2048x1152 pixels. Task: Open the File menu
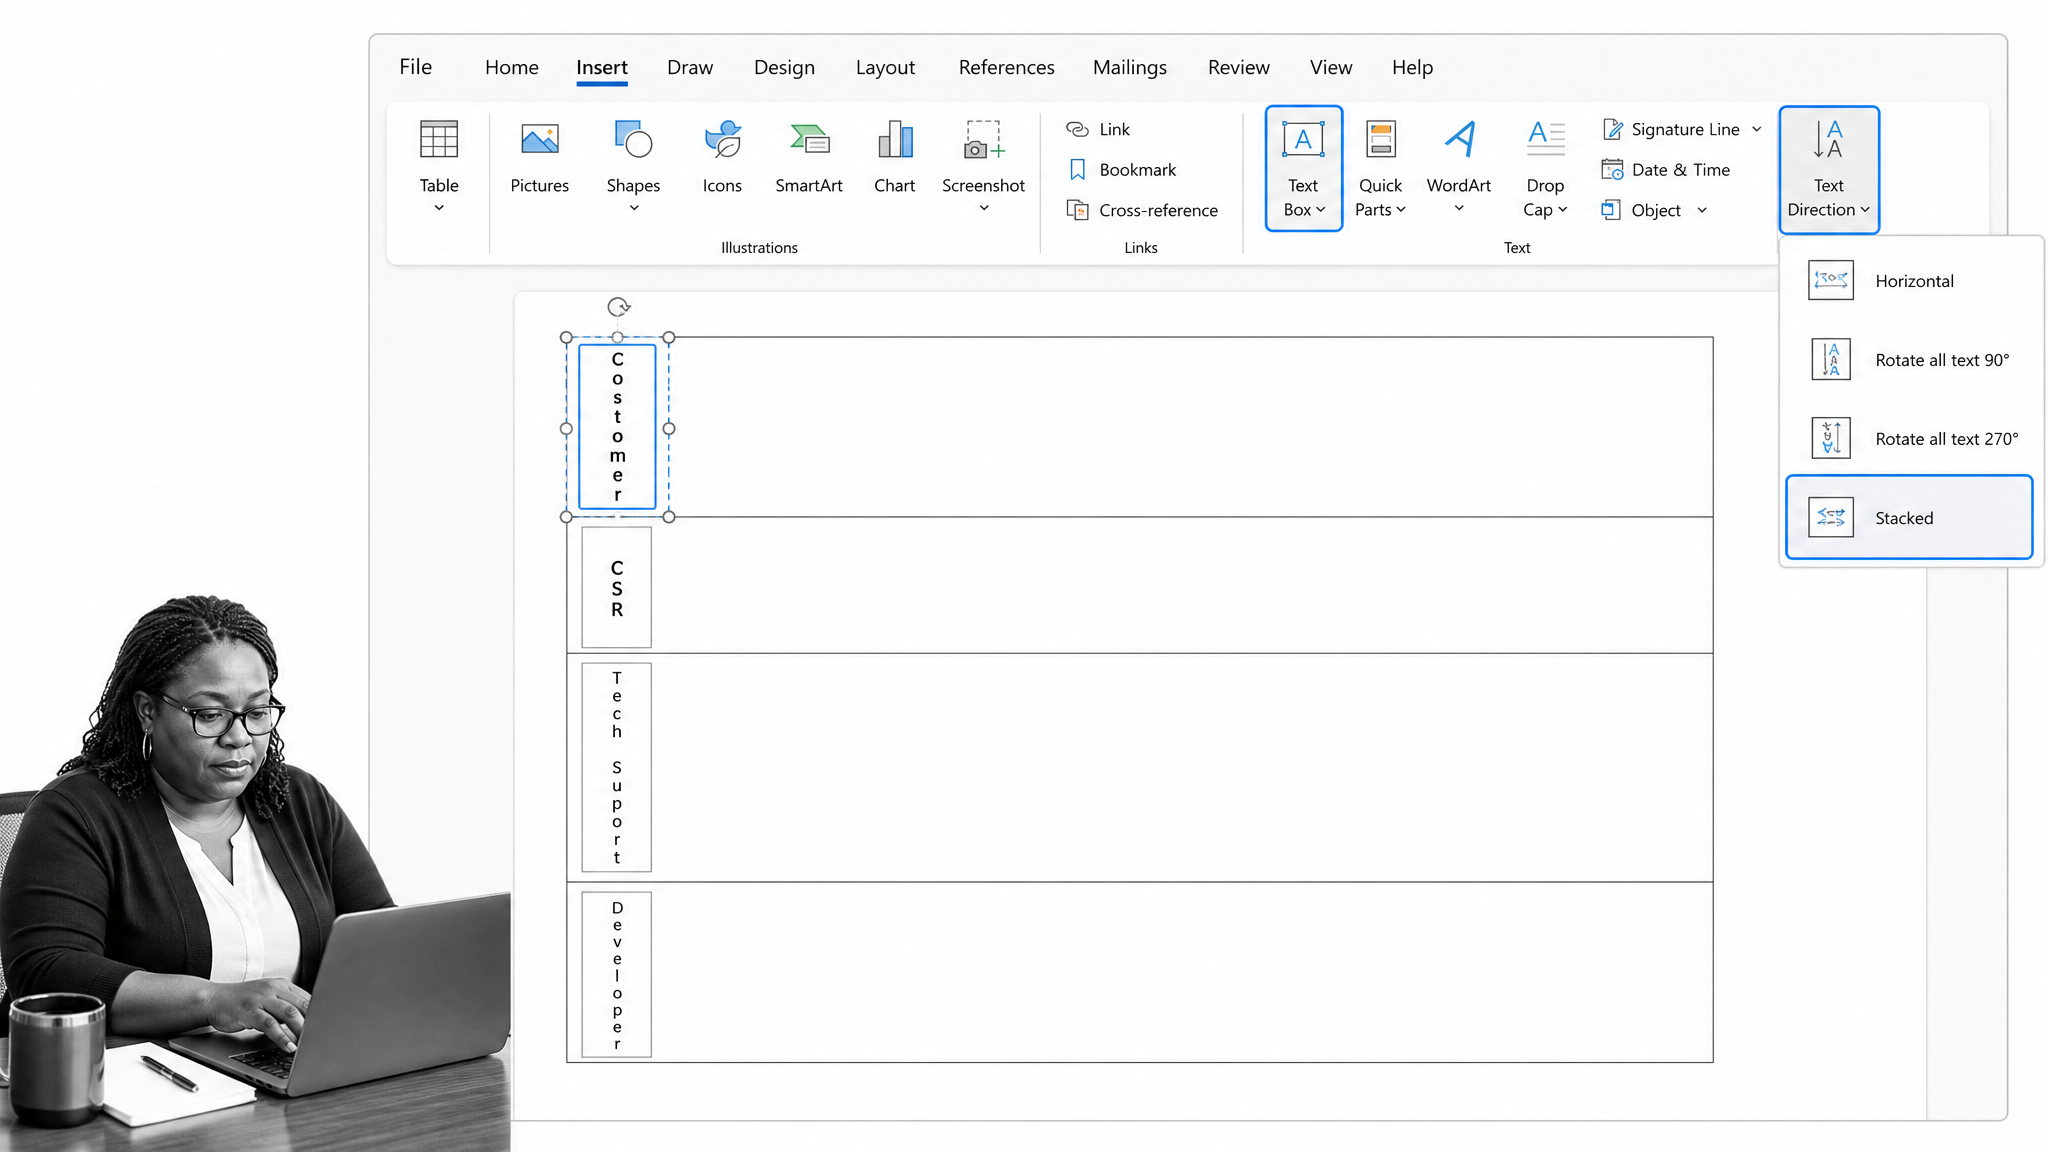[416, 67]
